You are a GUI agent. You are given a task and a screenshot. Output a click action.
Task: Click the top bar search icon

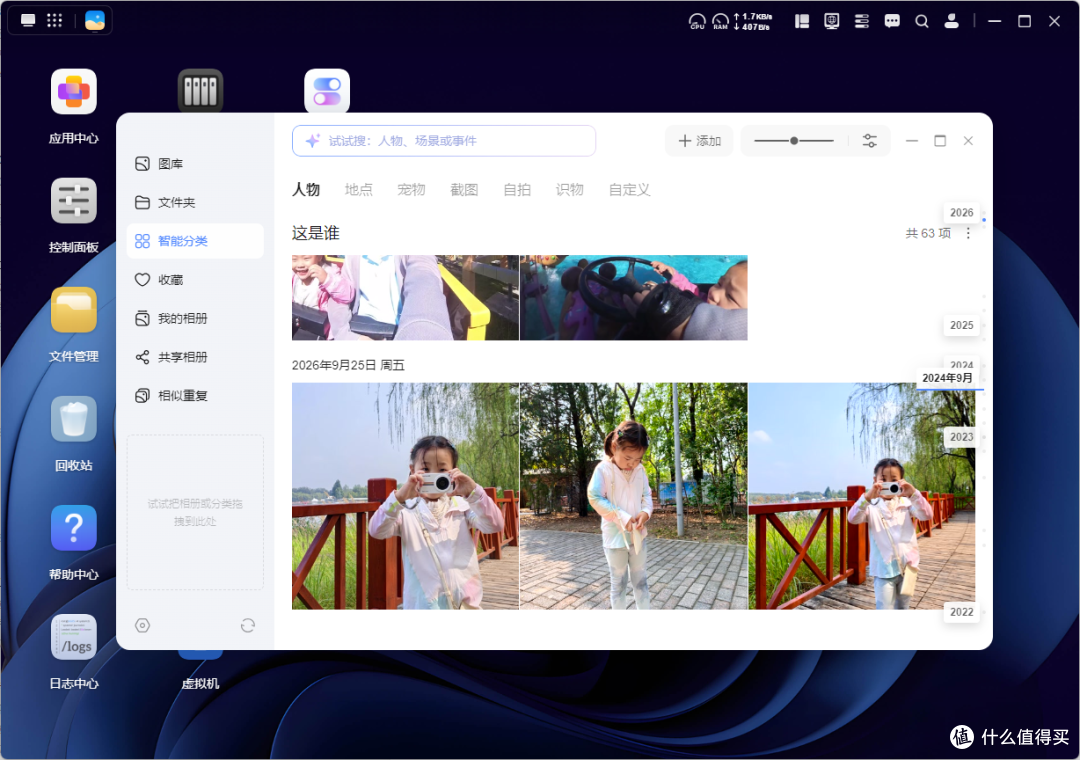[x=922, y=21]
